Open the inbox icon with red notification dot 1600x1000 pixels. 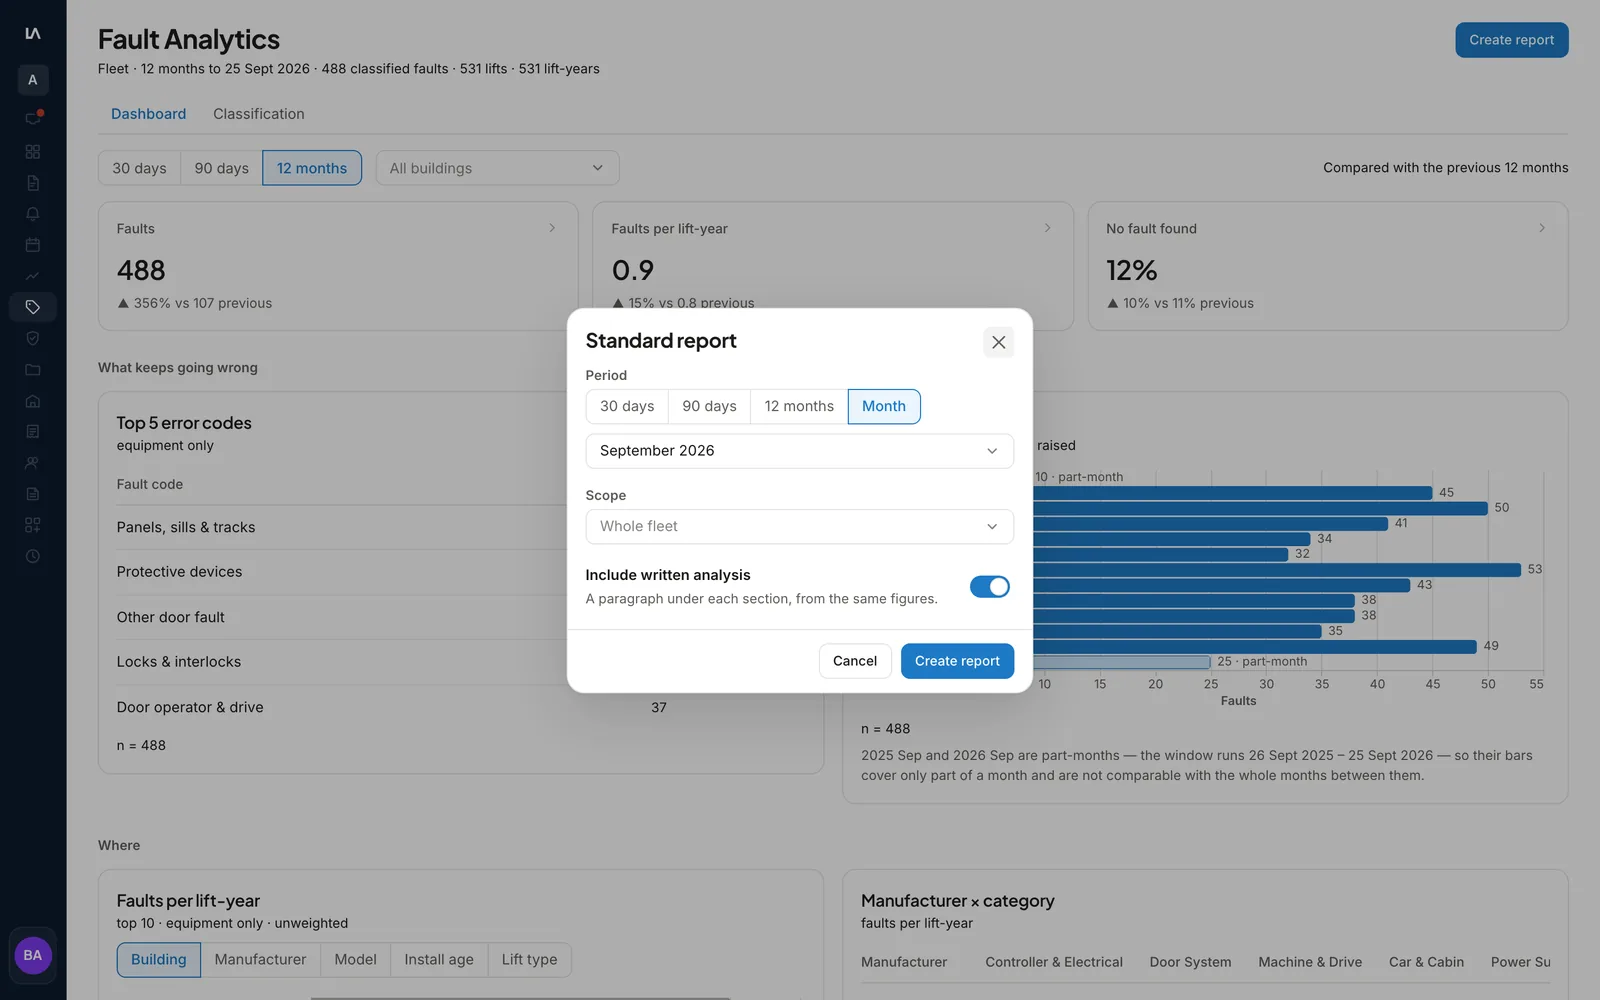pyautogui.click(x=33, y=118)
